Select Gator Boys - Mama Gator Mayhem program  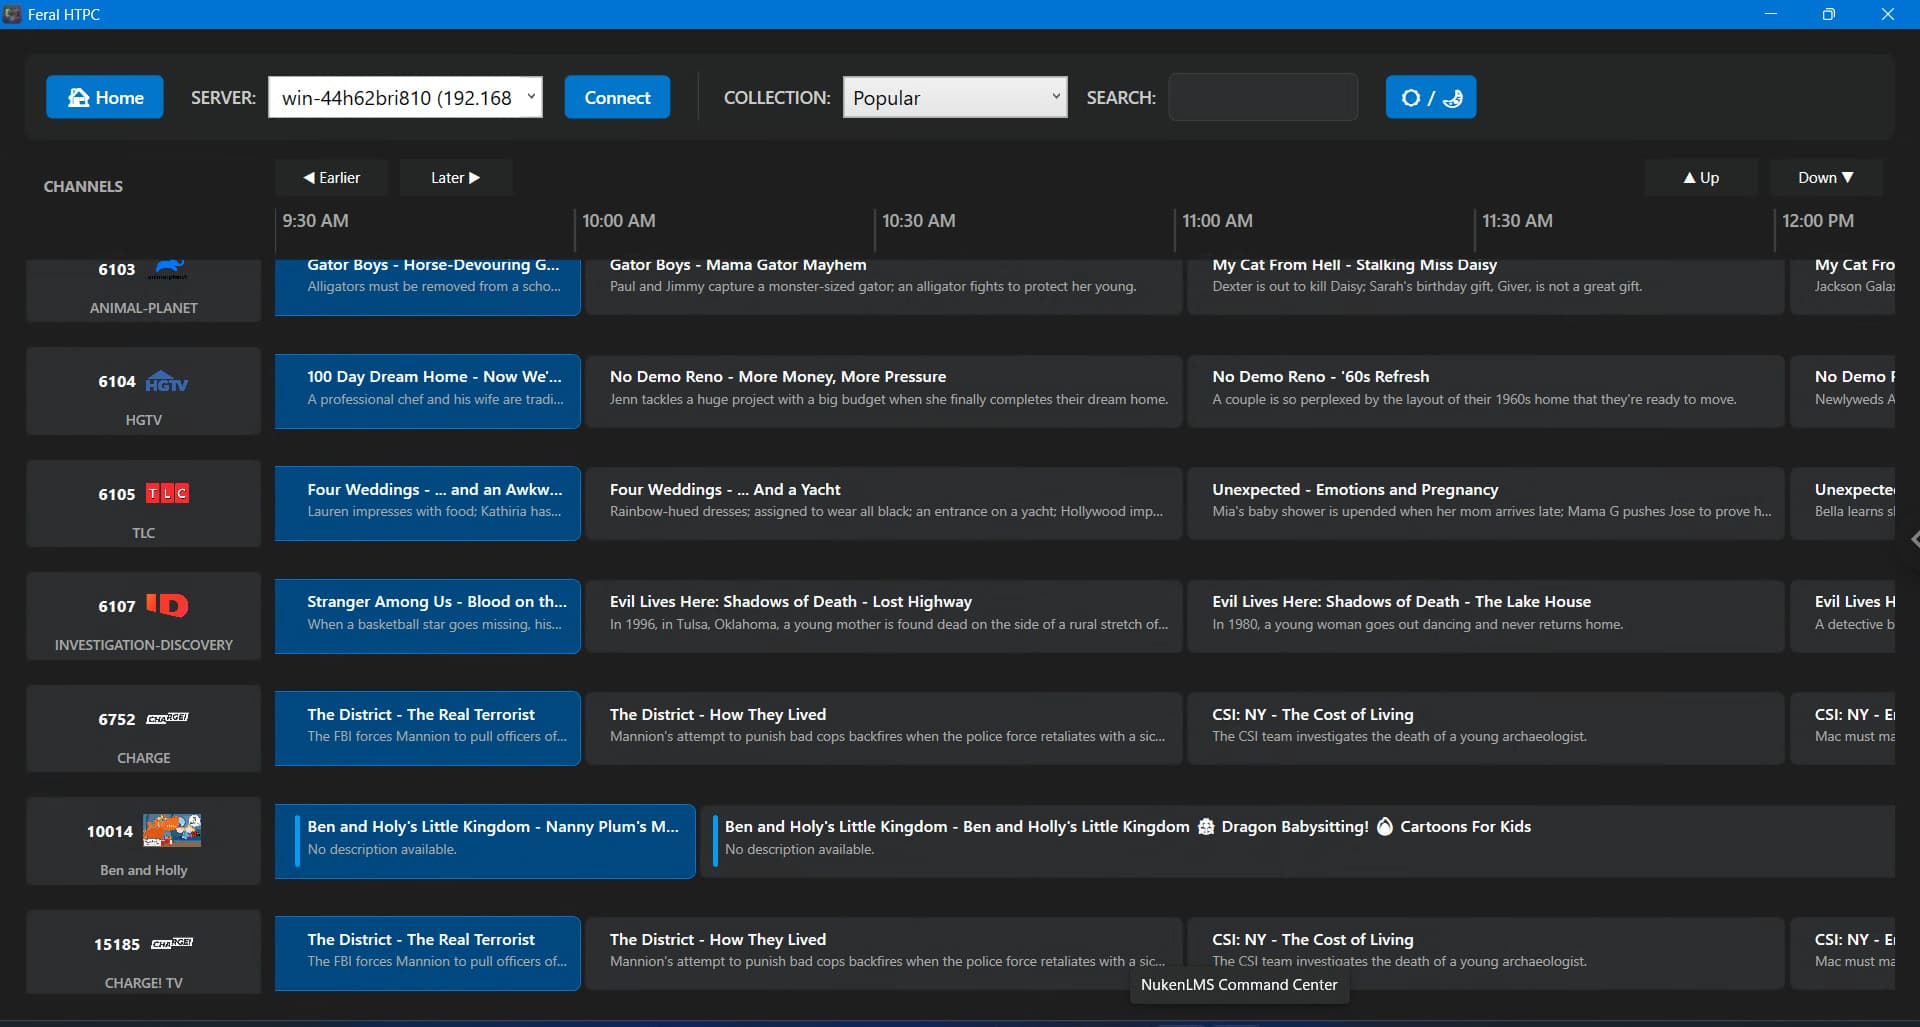[883, 276]
